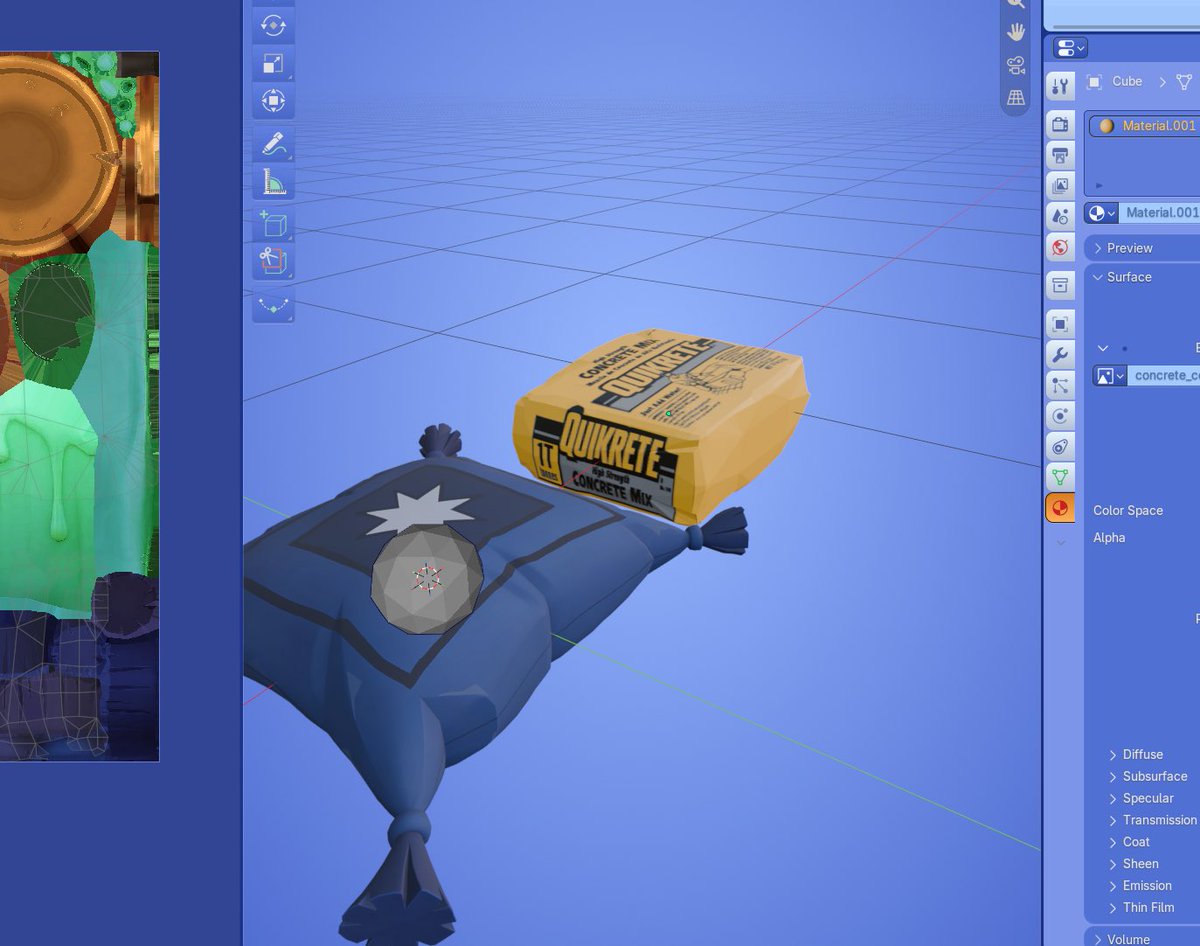
Task: Open the Tool properties tab
Action: pyautogui.click(x=1061, y=86)
